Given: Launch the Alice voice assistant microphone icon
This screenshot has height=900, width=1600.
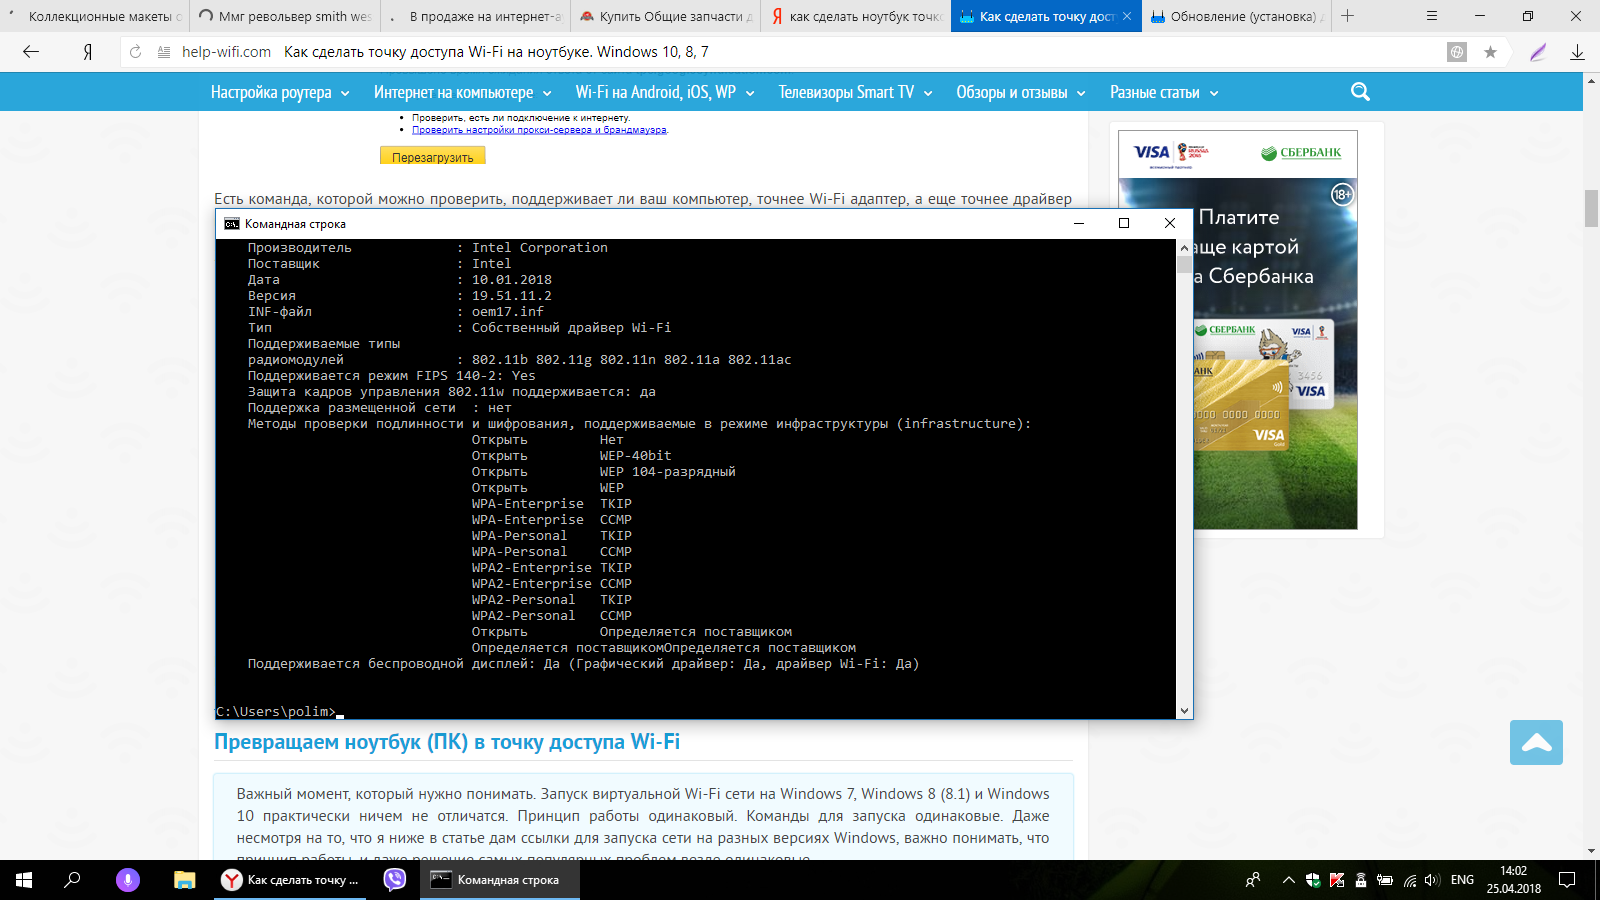Looking at the screenshot, I should click(x=127, y=880).
